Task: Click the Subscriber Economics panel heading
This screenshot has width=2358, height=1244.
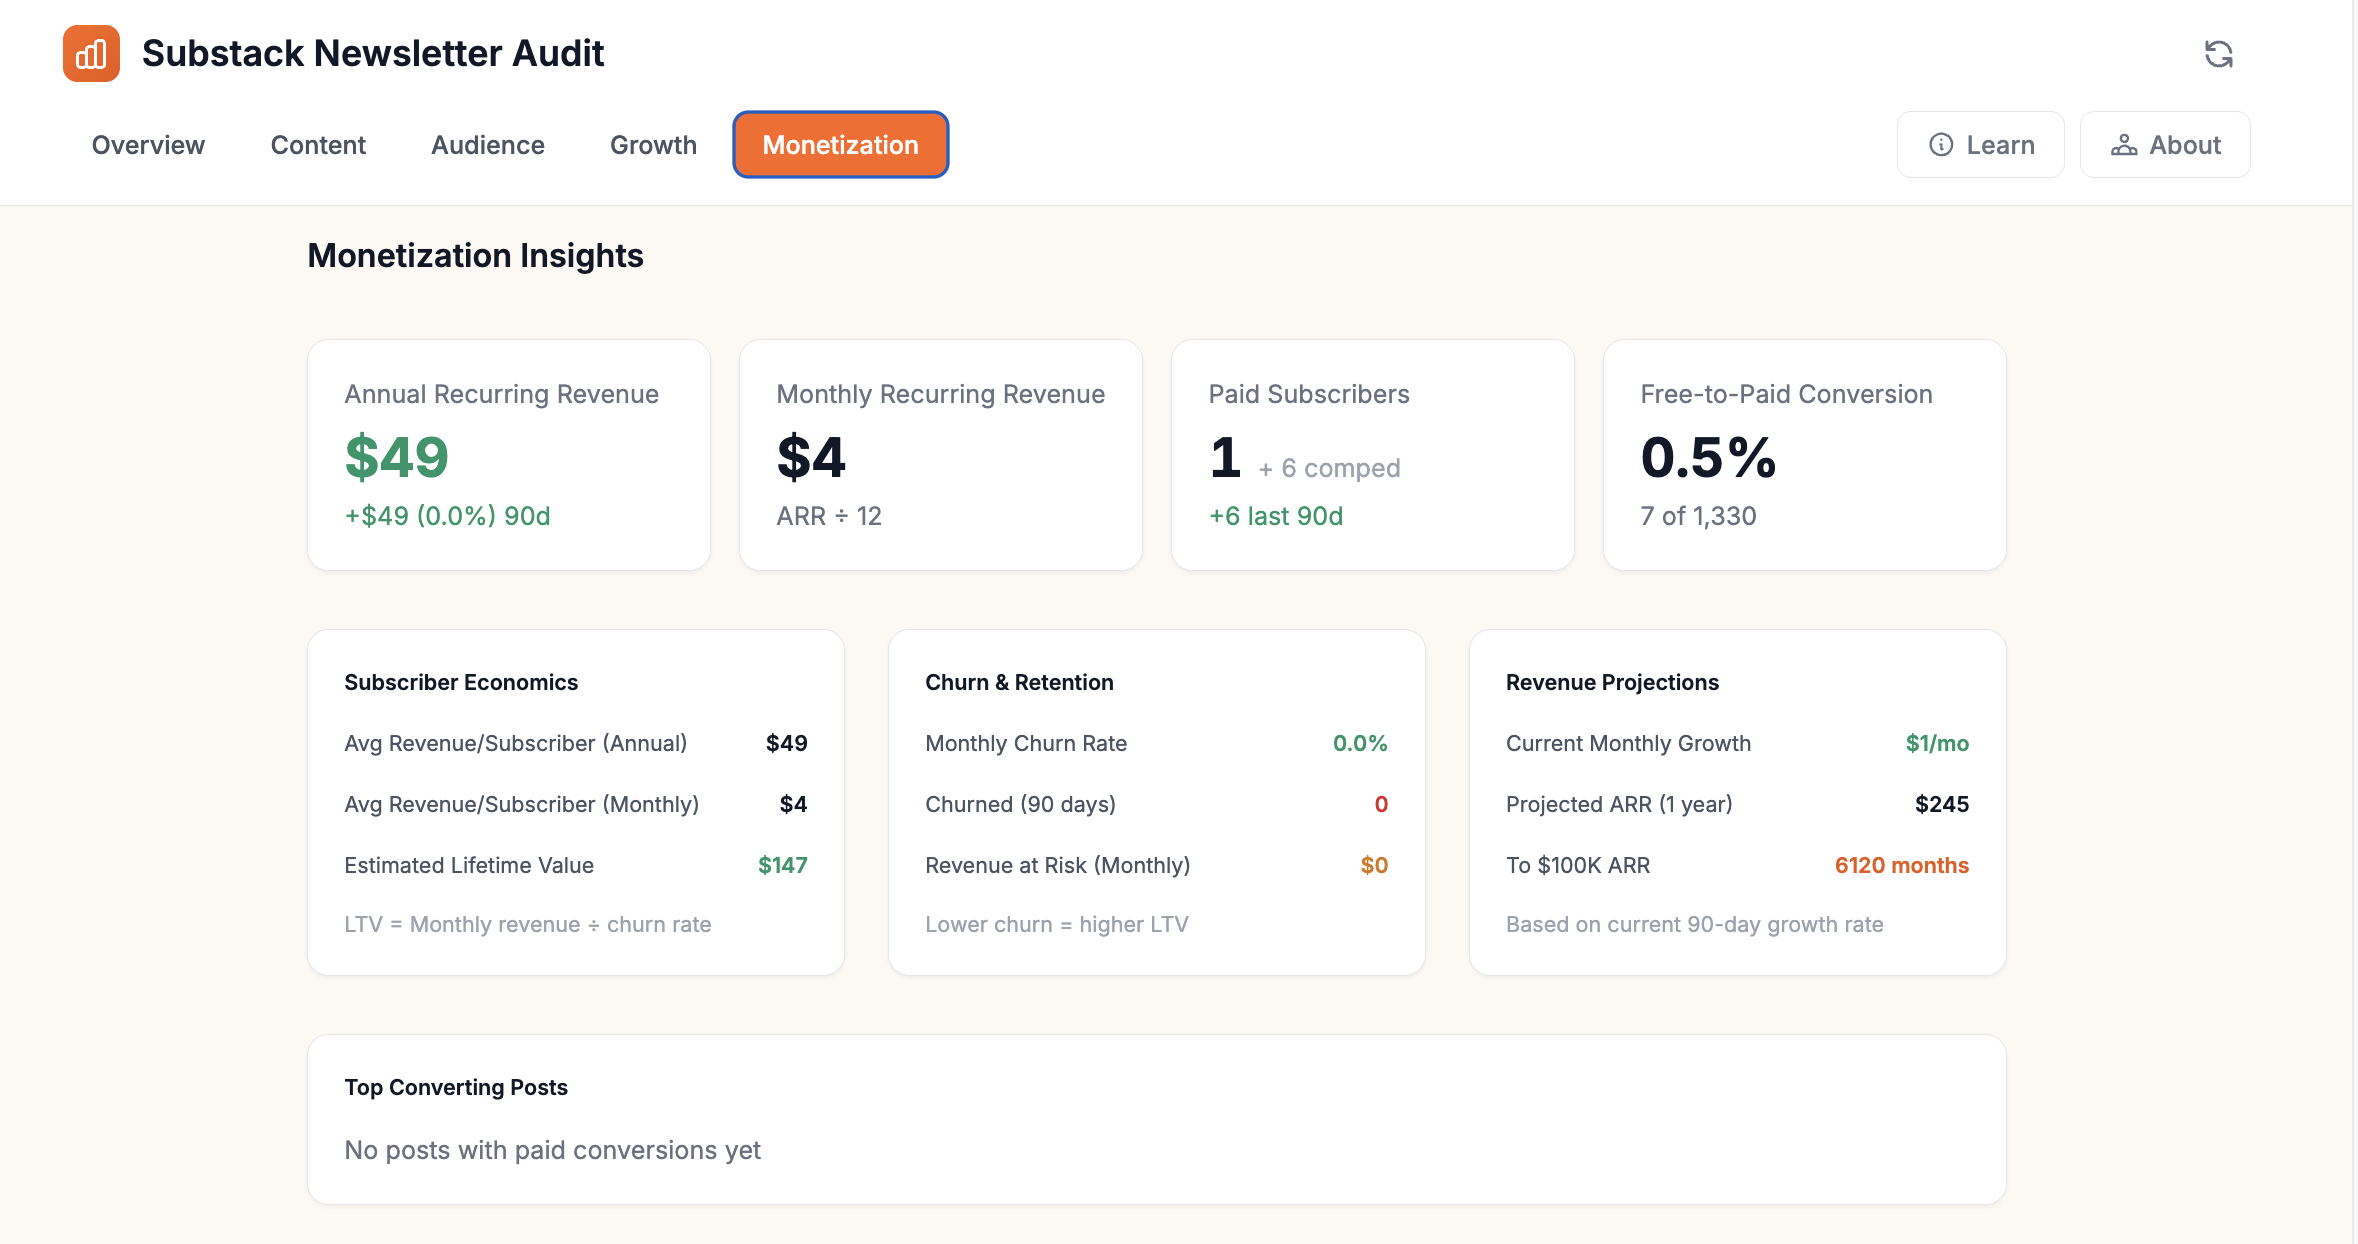Action: click(x=461, y=682)
